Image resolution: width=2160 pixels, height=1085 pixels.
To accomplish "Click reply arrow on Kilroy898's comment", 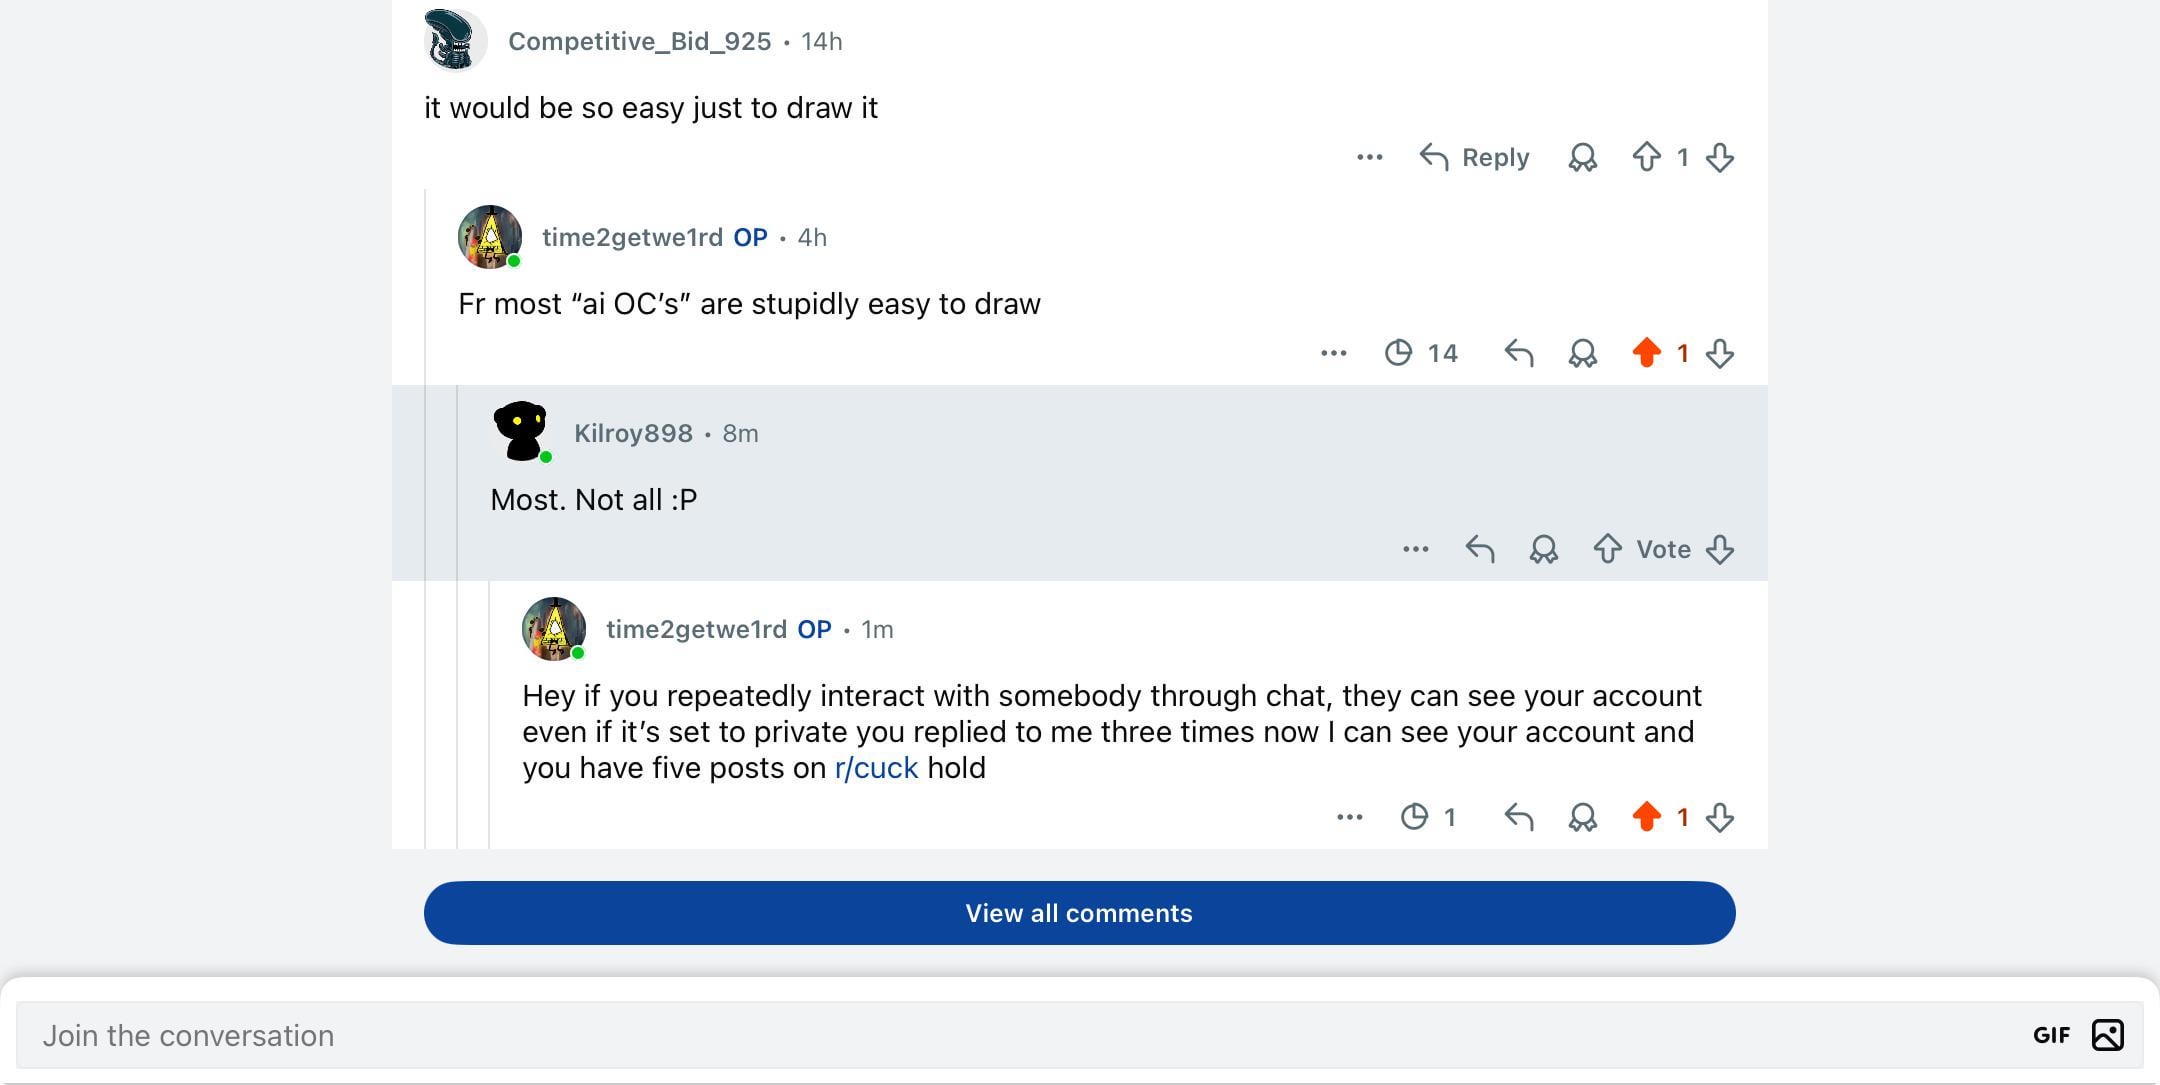I will click(1479, 549).
